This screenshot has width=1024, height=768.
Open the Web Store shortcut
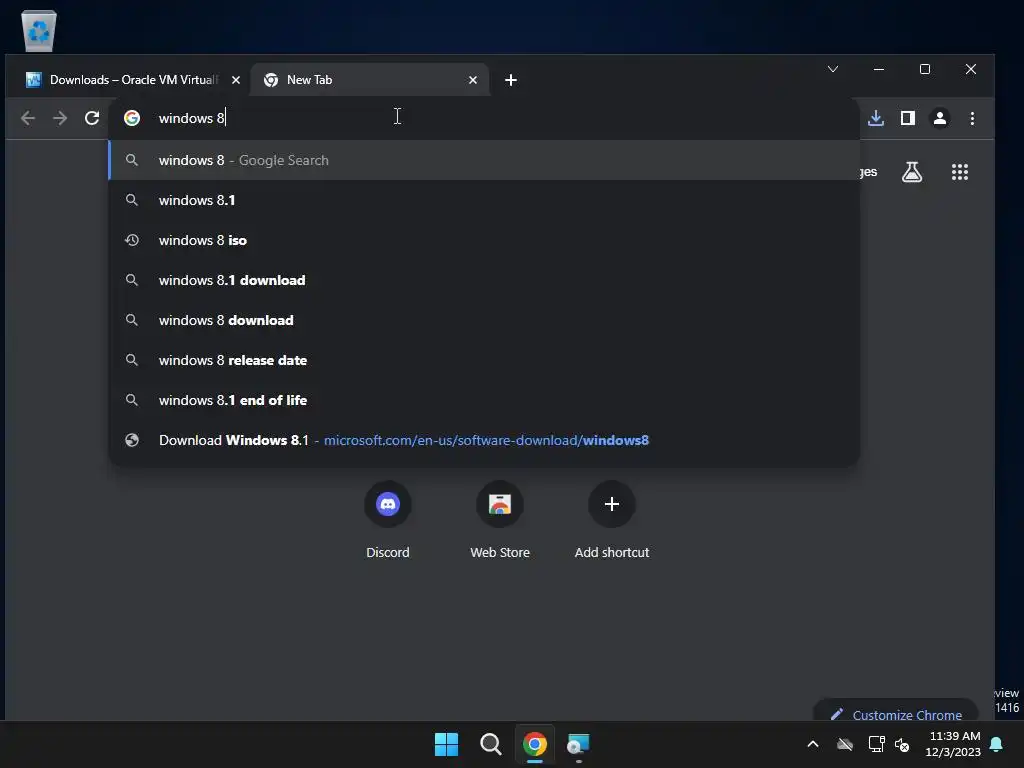500,520
